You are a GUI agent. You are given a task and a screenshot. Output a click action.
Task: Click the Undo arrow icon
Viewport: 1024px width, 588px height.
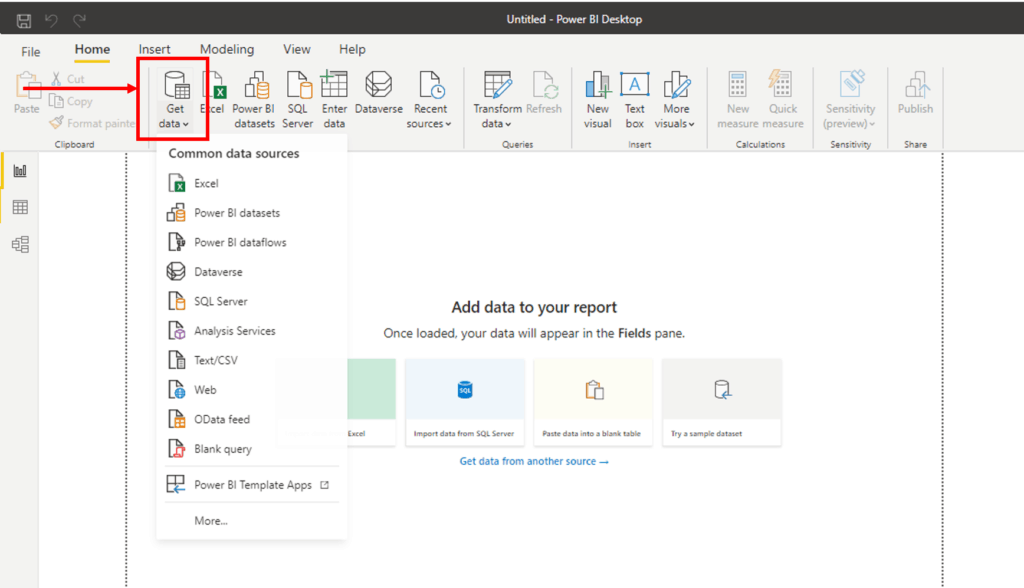tap(51, 20)
